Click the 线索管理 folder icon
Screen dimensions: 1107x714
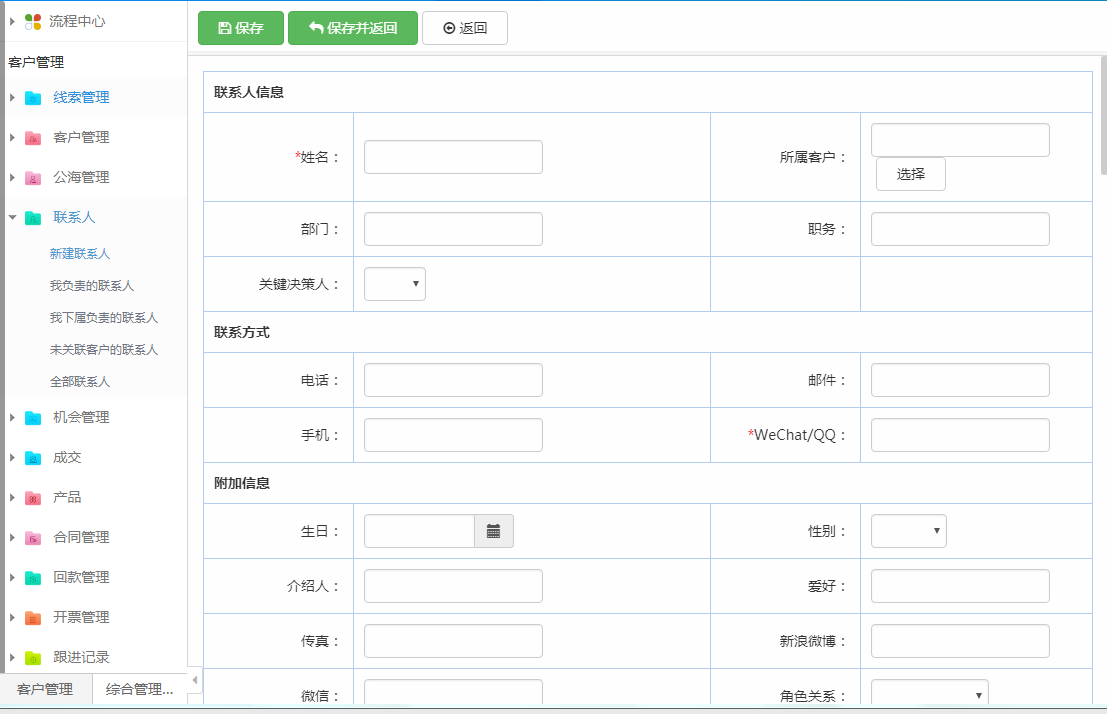tap(33, 98)
